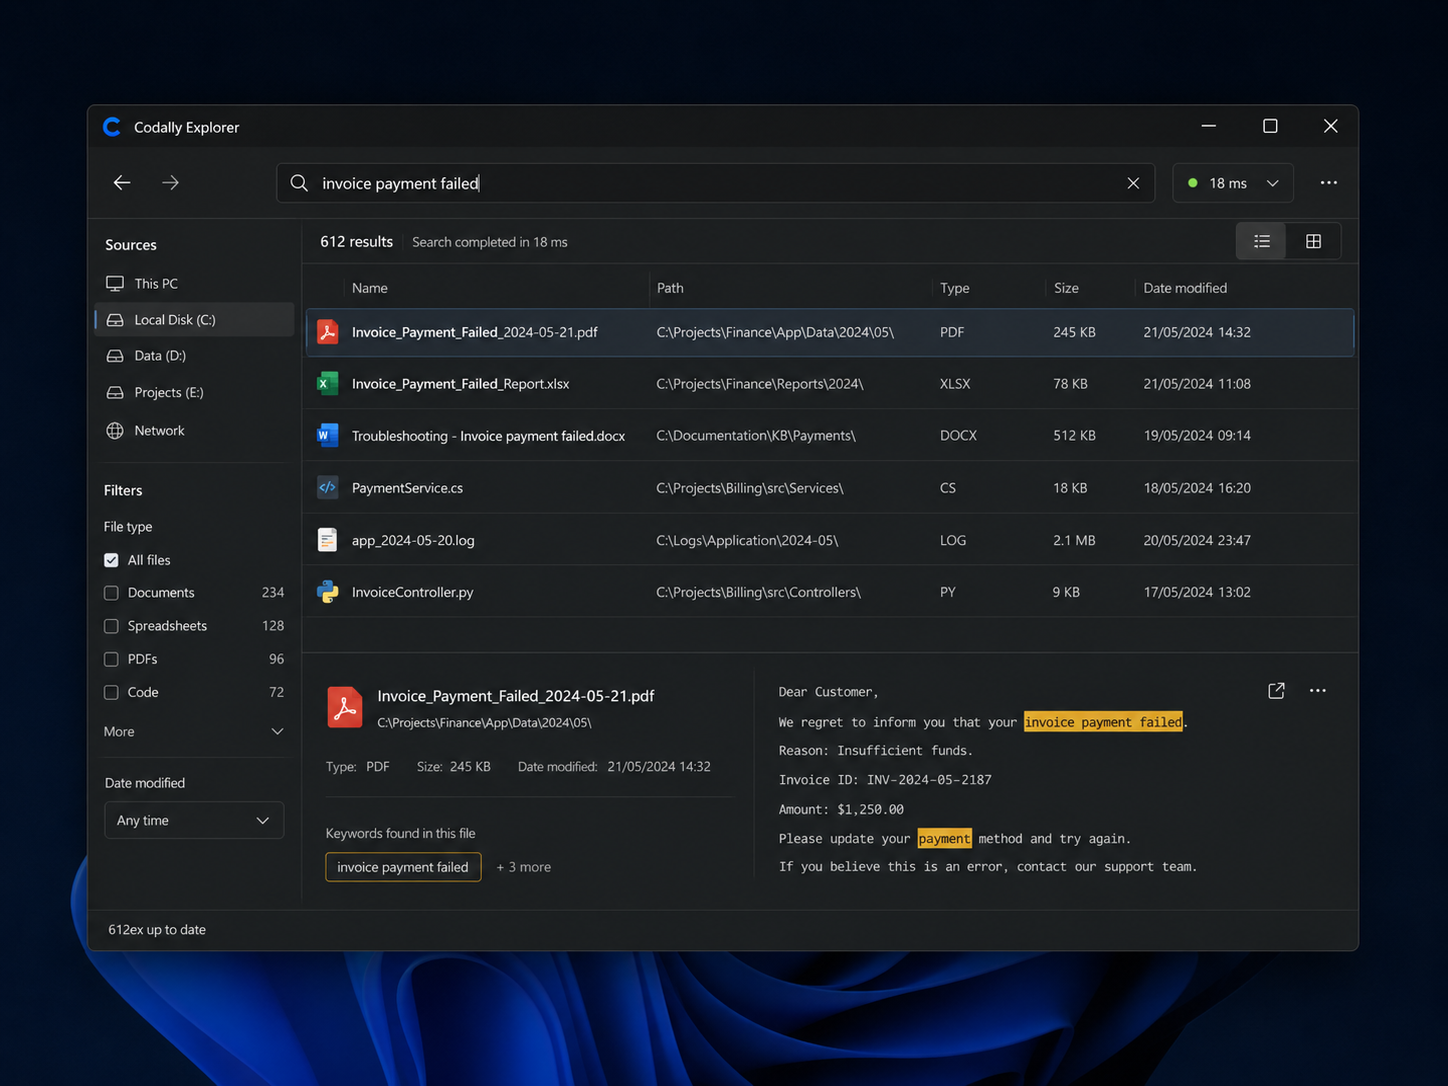The image size is (1448, 1086).
Task: Select the invoice payment failed keyword chip
Action: coord(403,867)
